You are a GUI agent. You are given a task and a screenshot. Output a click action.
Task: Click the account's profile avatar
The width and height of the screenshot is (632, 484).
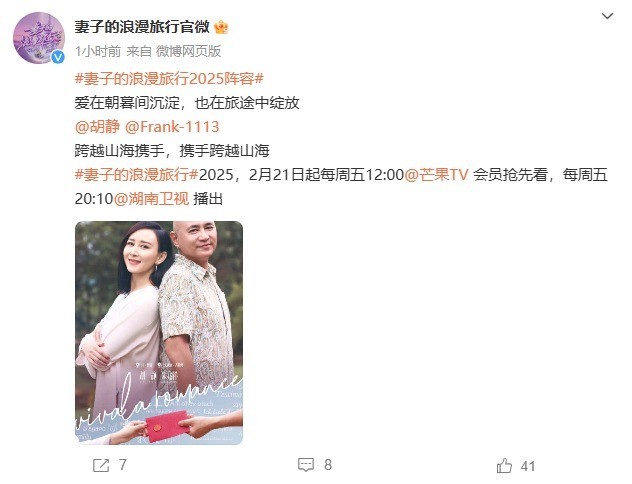pyautogui.click(x=39, y=38)
